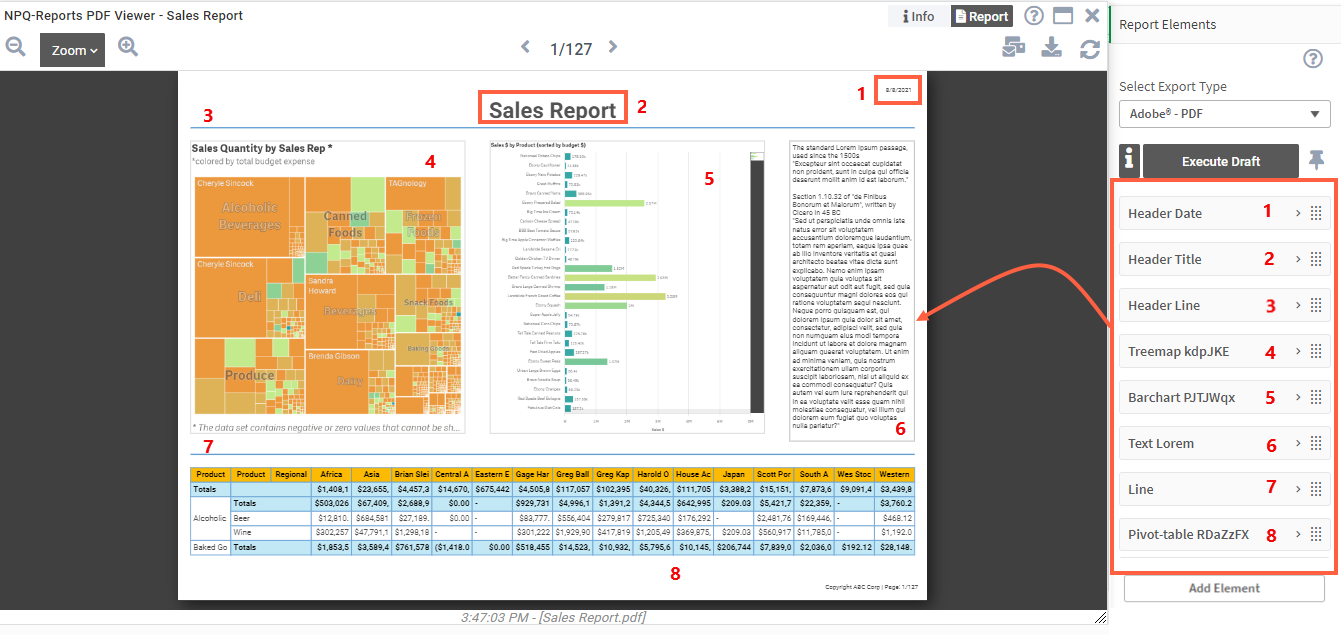Expand the Barchart PJTJWqx element

click(1298, 397)
